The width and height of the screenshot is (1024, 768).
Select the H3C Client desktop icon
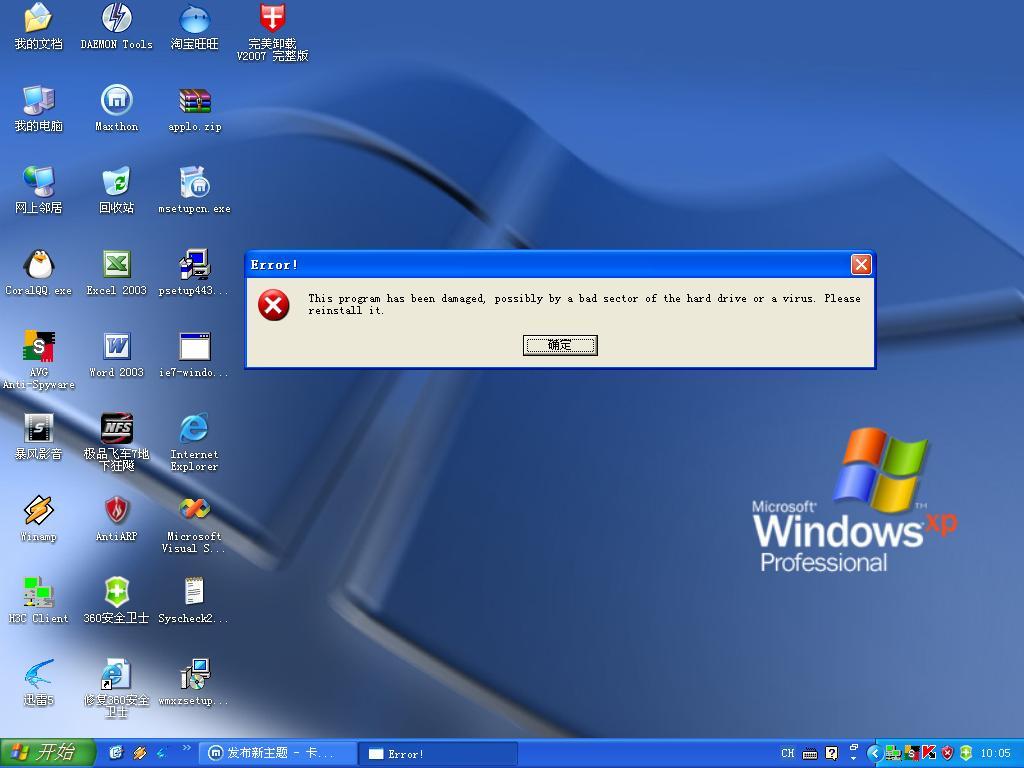click(x=39, y=601)
